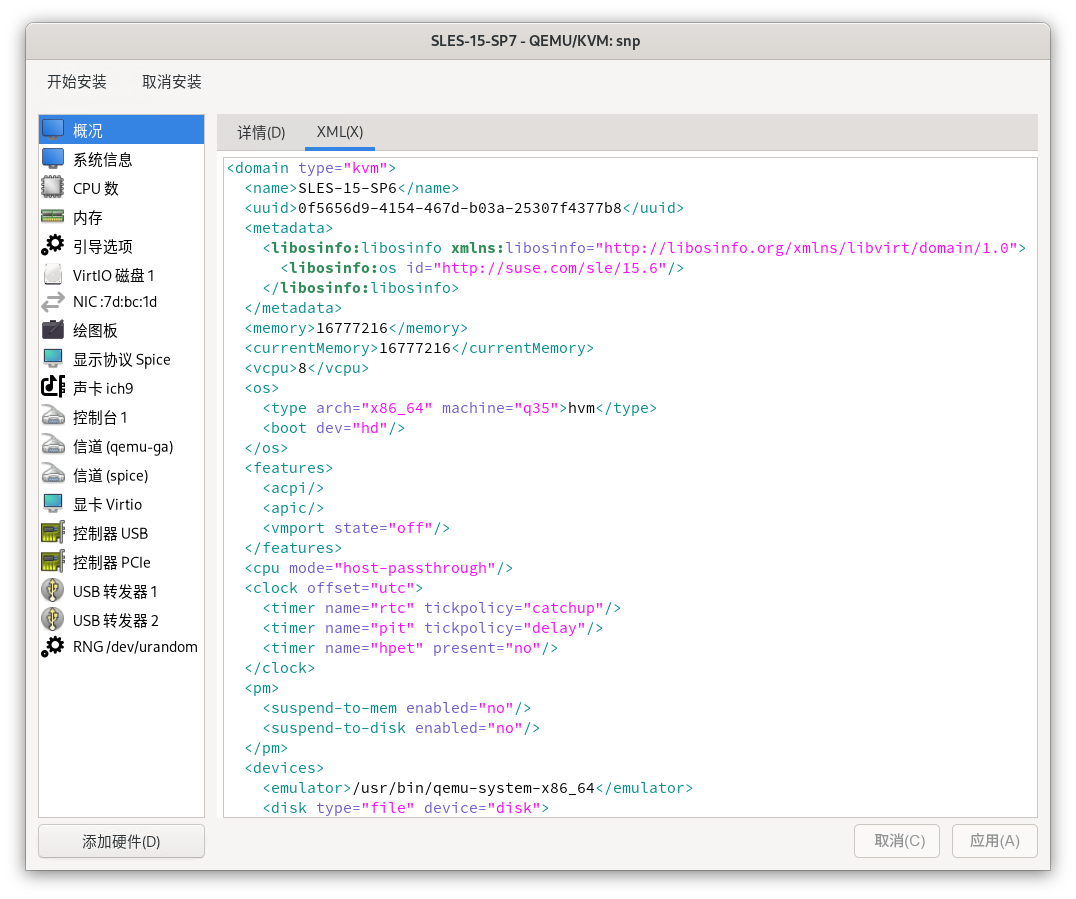Click the clock offset="utc" line
The width and height of the screenshot is (1076, 899).
(x=334, y=588)
